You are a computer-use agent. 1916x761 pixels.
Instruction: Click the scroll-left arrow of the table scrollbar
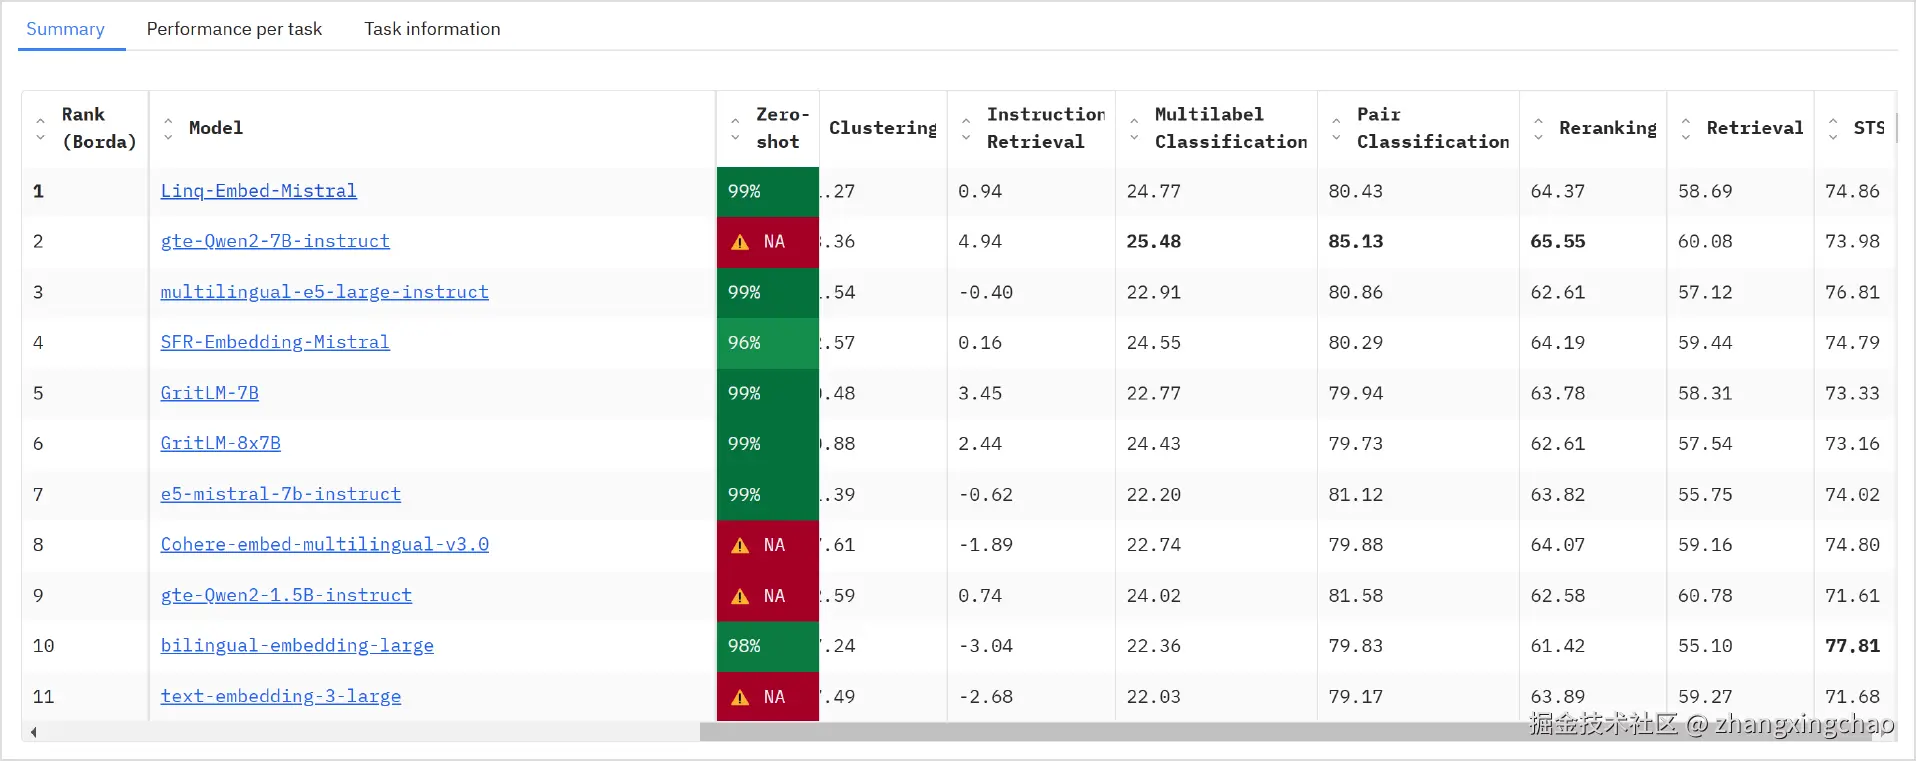[34, 732]
